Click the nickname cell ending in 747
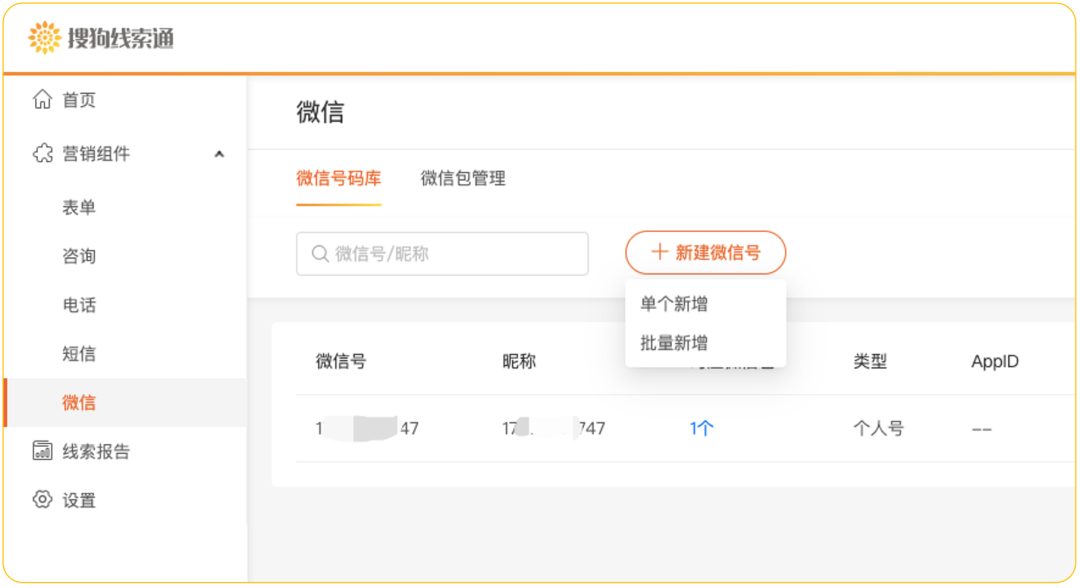The image size is (1080, 588). click(554, 429)
